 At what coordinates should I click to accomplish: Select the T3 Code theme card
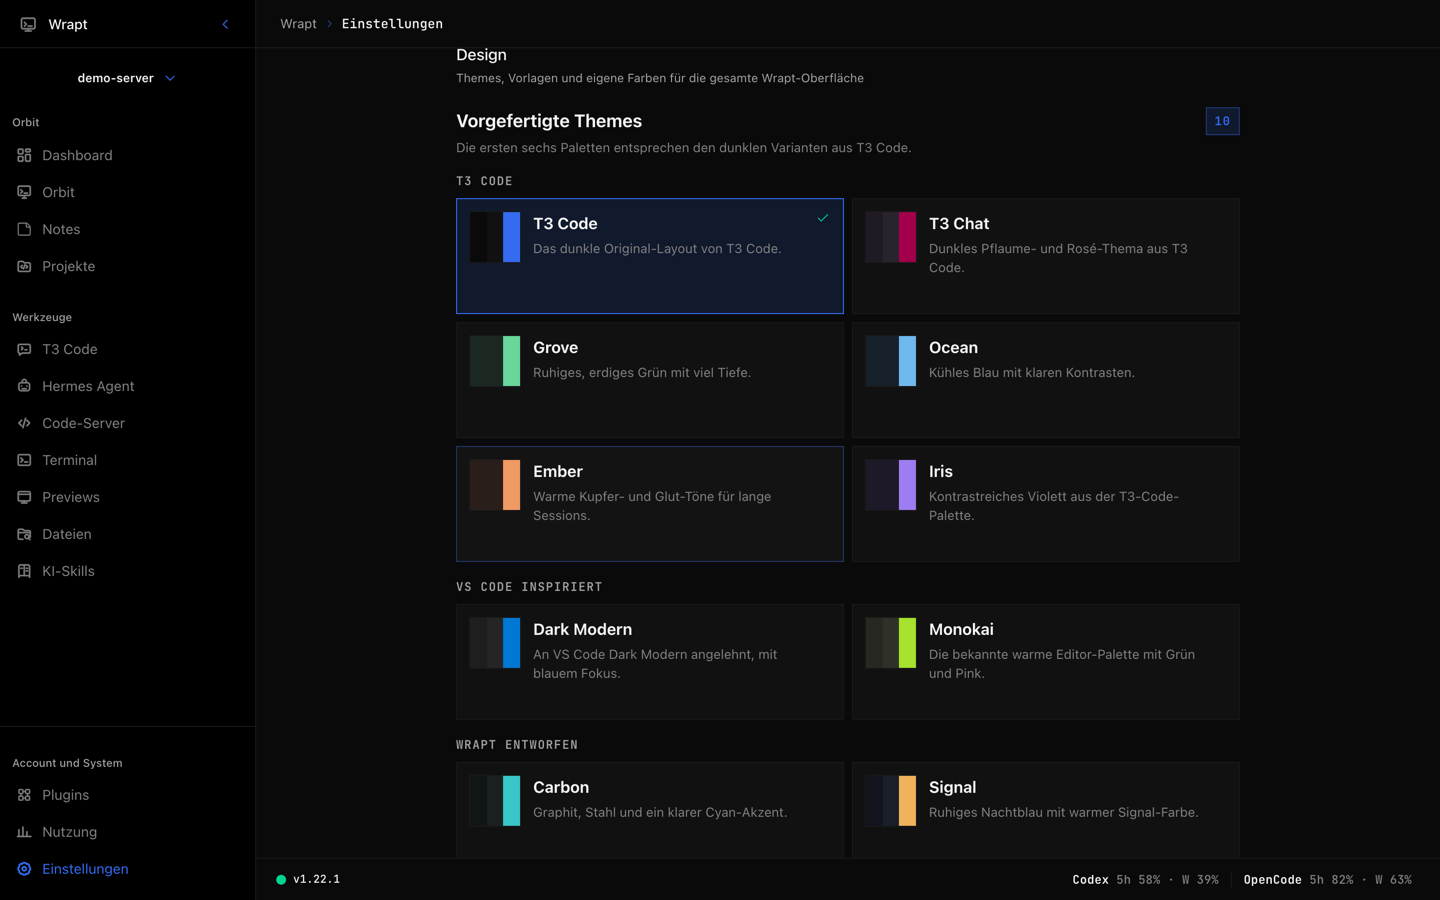[650, 256]
